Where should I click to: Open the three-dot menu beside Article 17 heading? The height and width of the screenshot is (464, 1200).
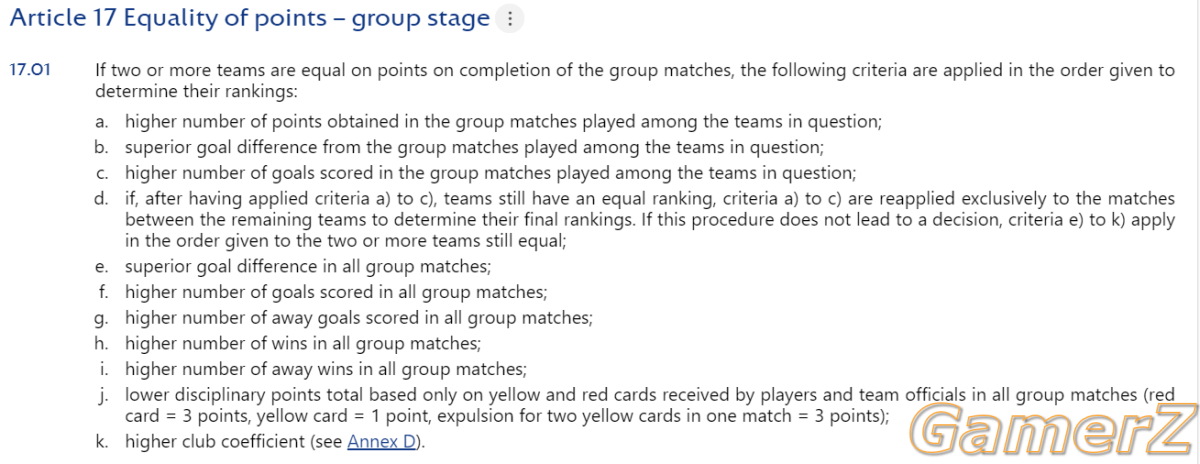click(x=510, y=19)
